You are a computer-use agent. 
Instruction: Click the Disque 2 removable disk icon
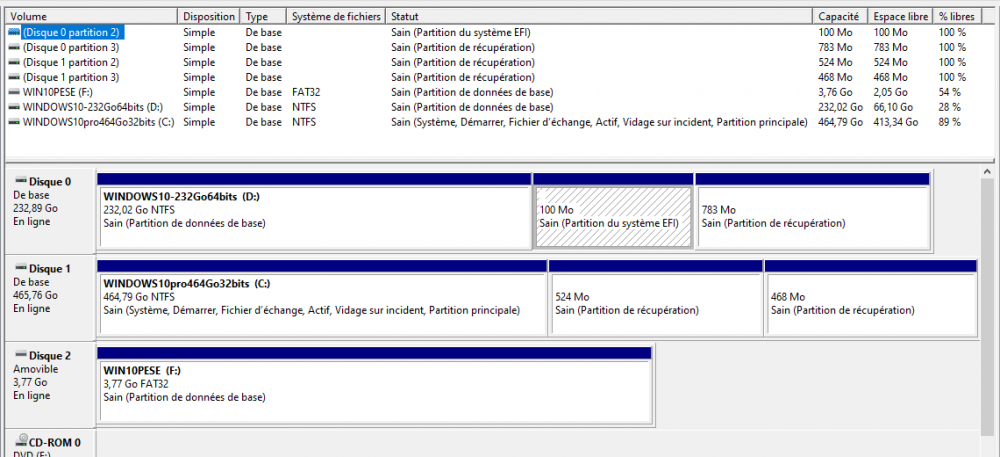click(x=20, y=355)
